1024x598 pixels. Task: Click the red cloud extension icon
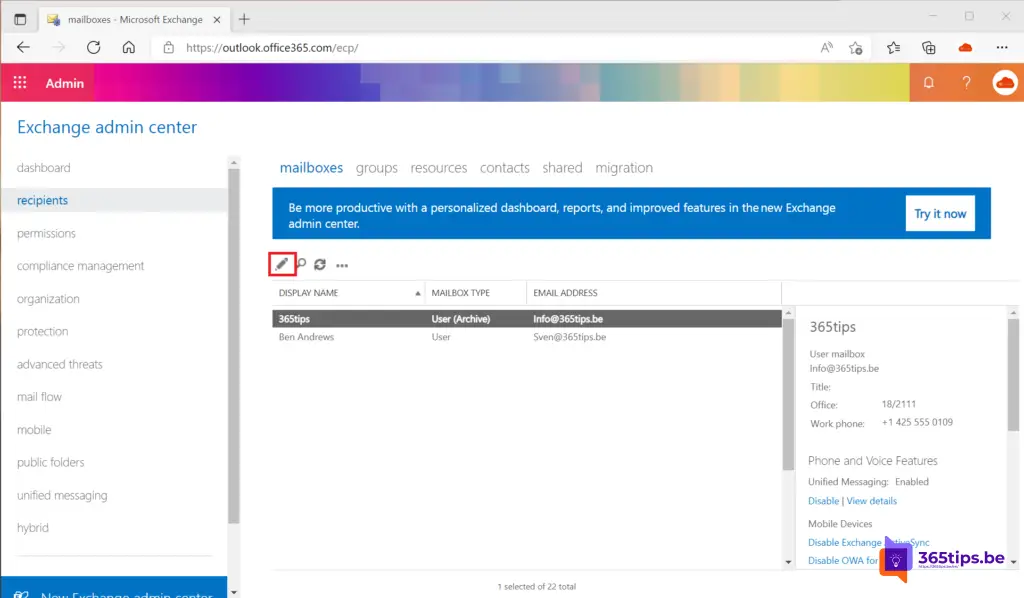coord(965,47)
